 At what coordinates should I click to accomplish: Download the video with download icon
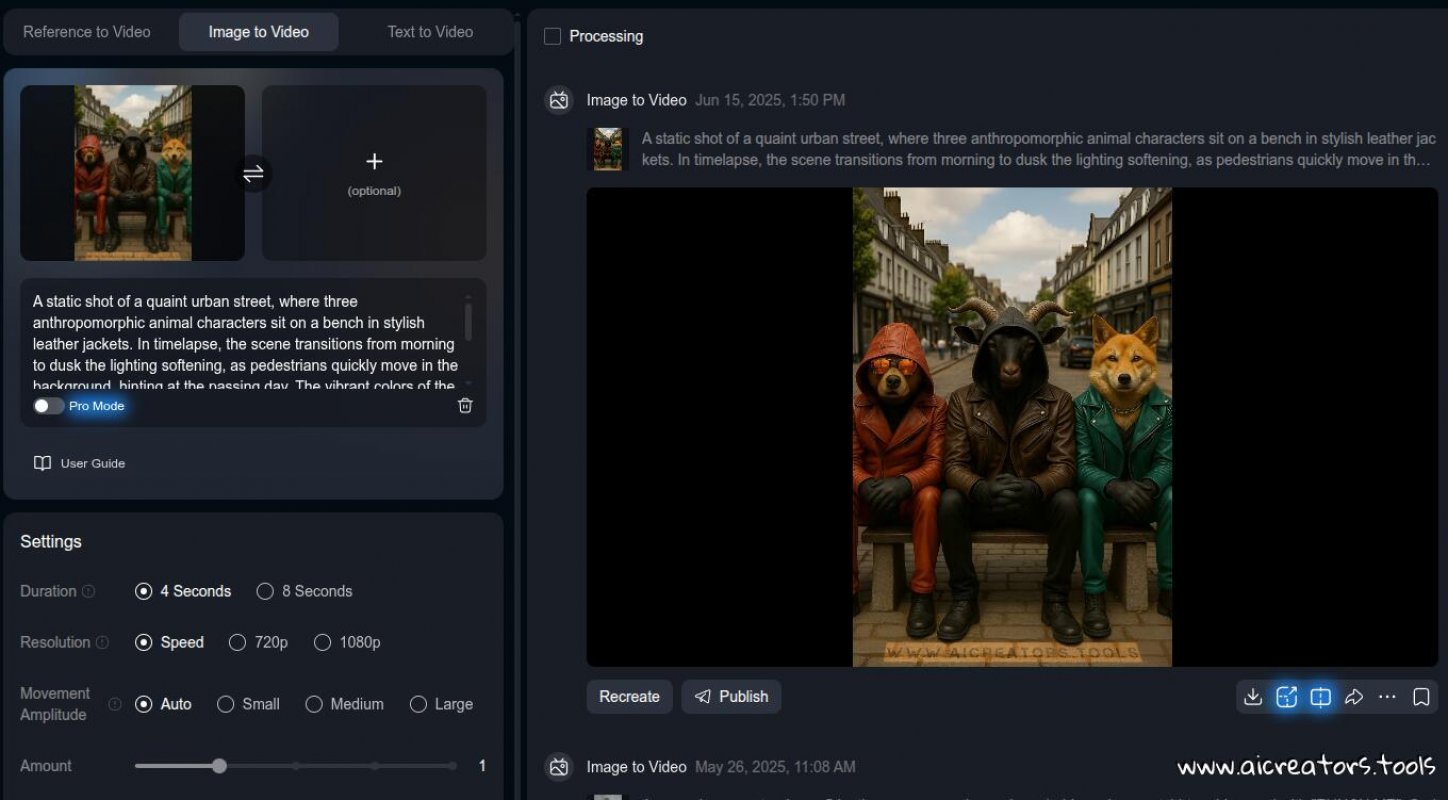click(1253, 697)
